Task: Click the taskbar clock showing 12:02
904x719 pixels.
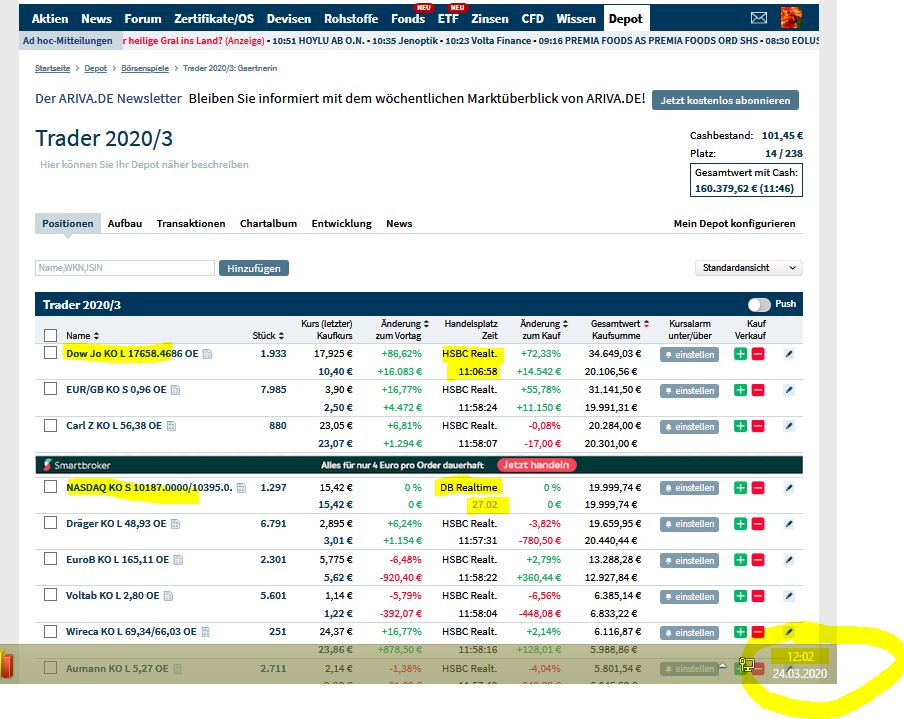Action: click(x=800, y=657)
